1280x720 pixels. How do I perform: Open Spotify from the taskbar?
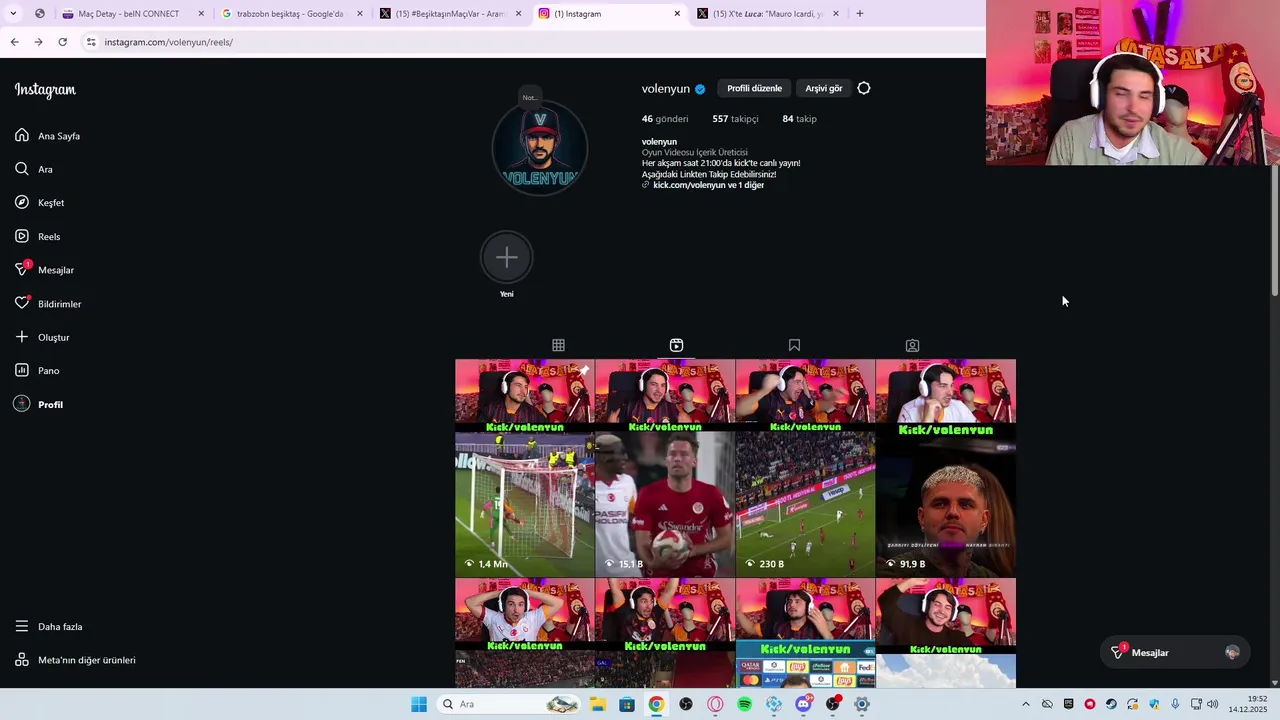click(x=745, y=704)
